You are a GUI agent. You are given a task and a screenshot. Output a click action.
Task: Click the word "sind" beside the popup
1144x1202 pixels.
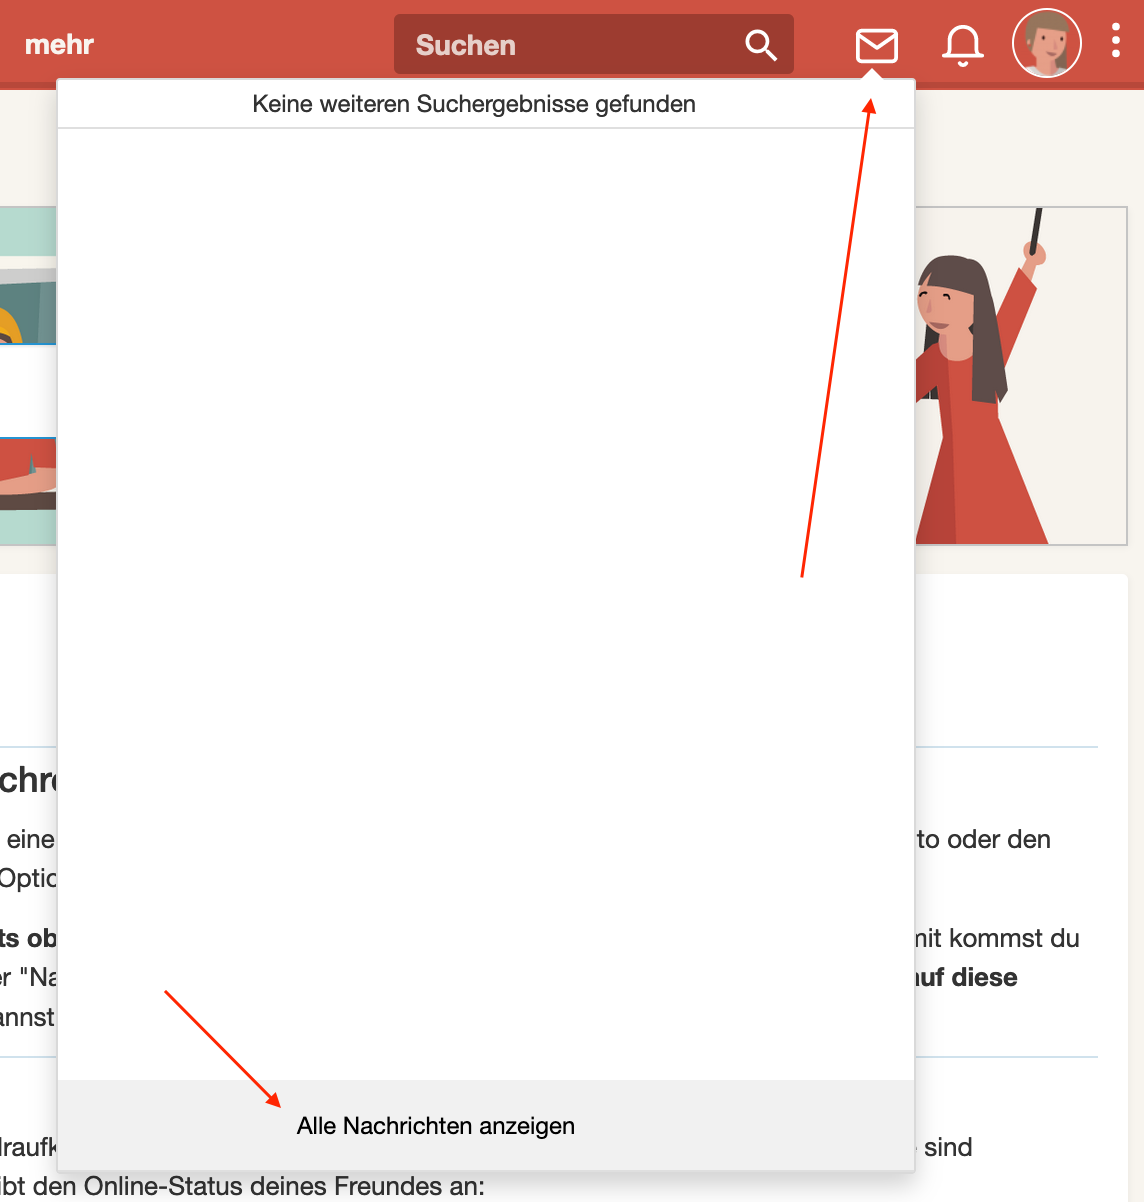coord(948,1147)
